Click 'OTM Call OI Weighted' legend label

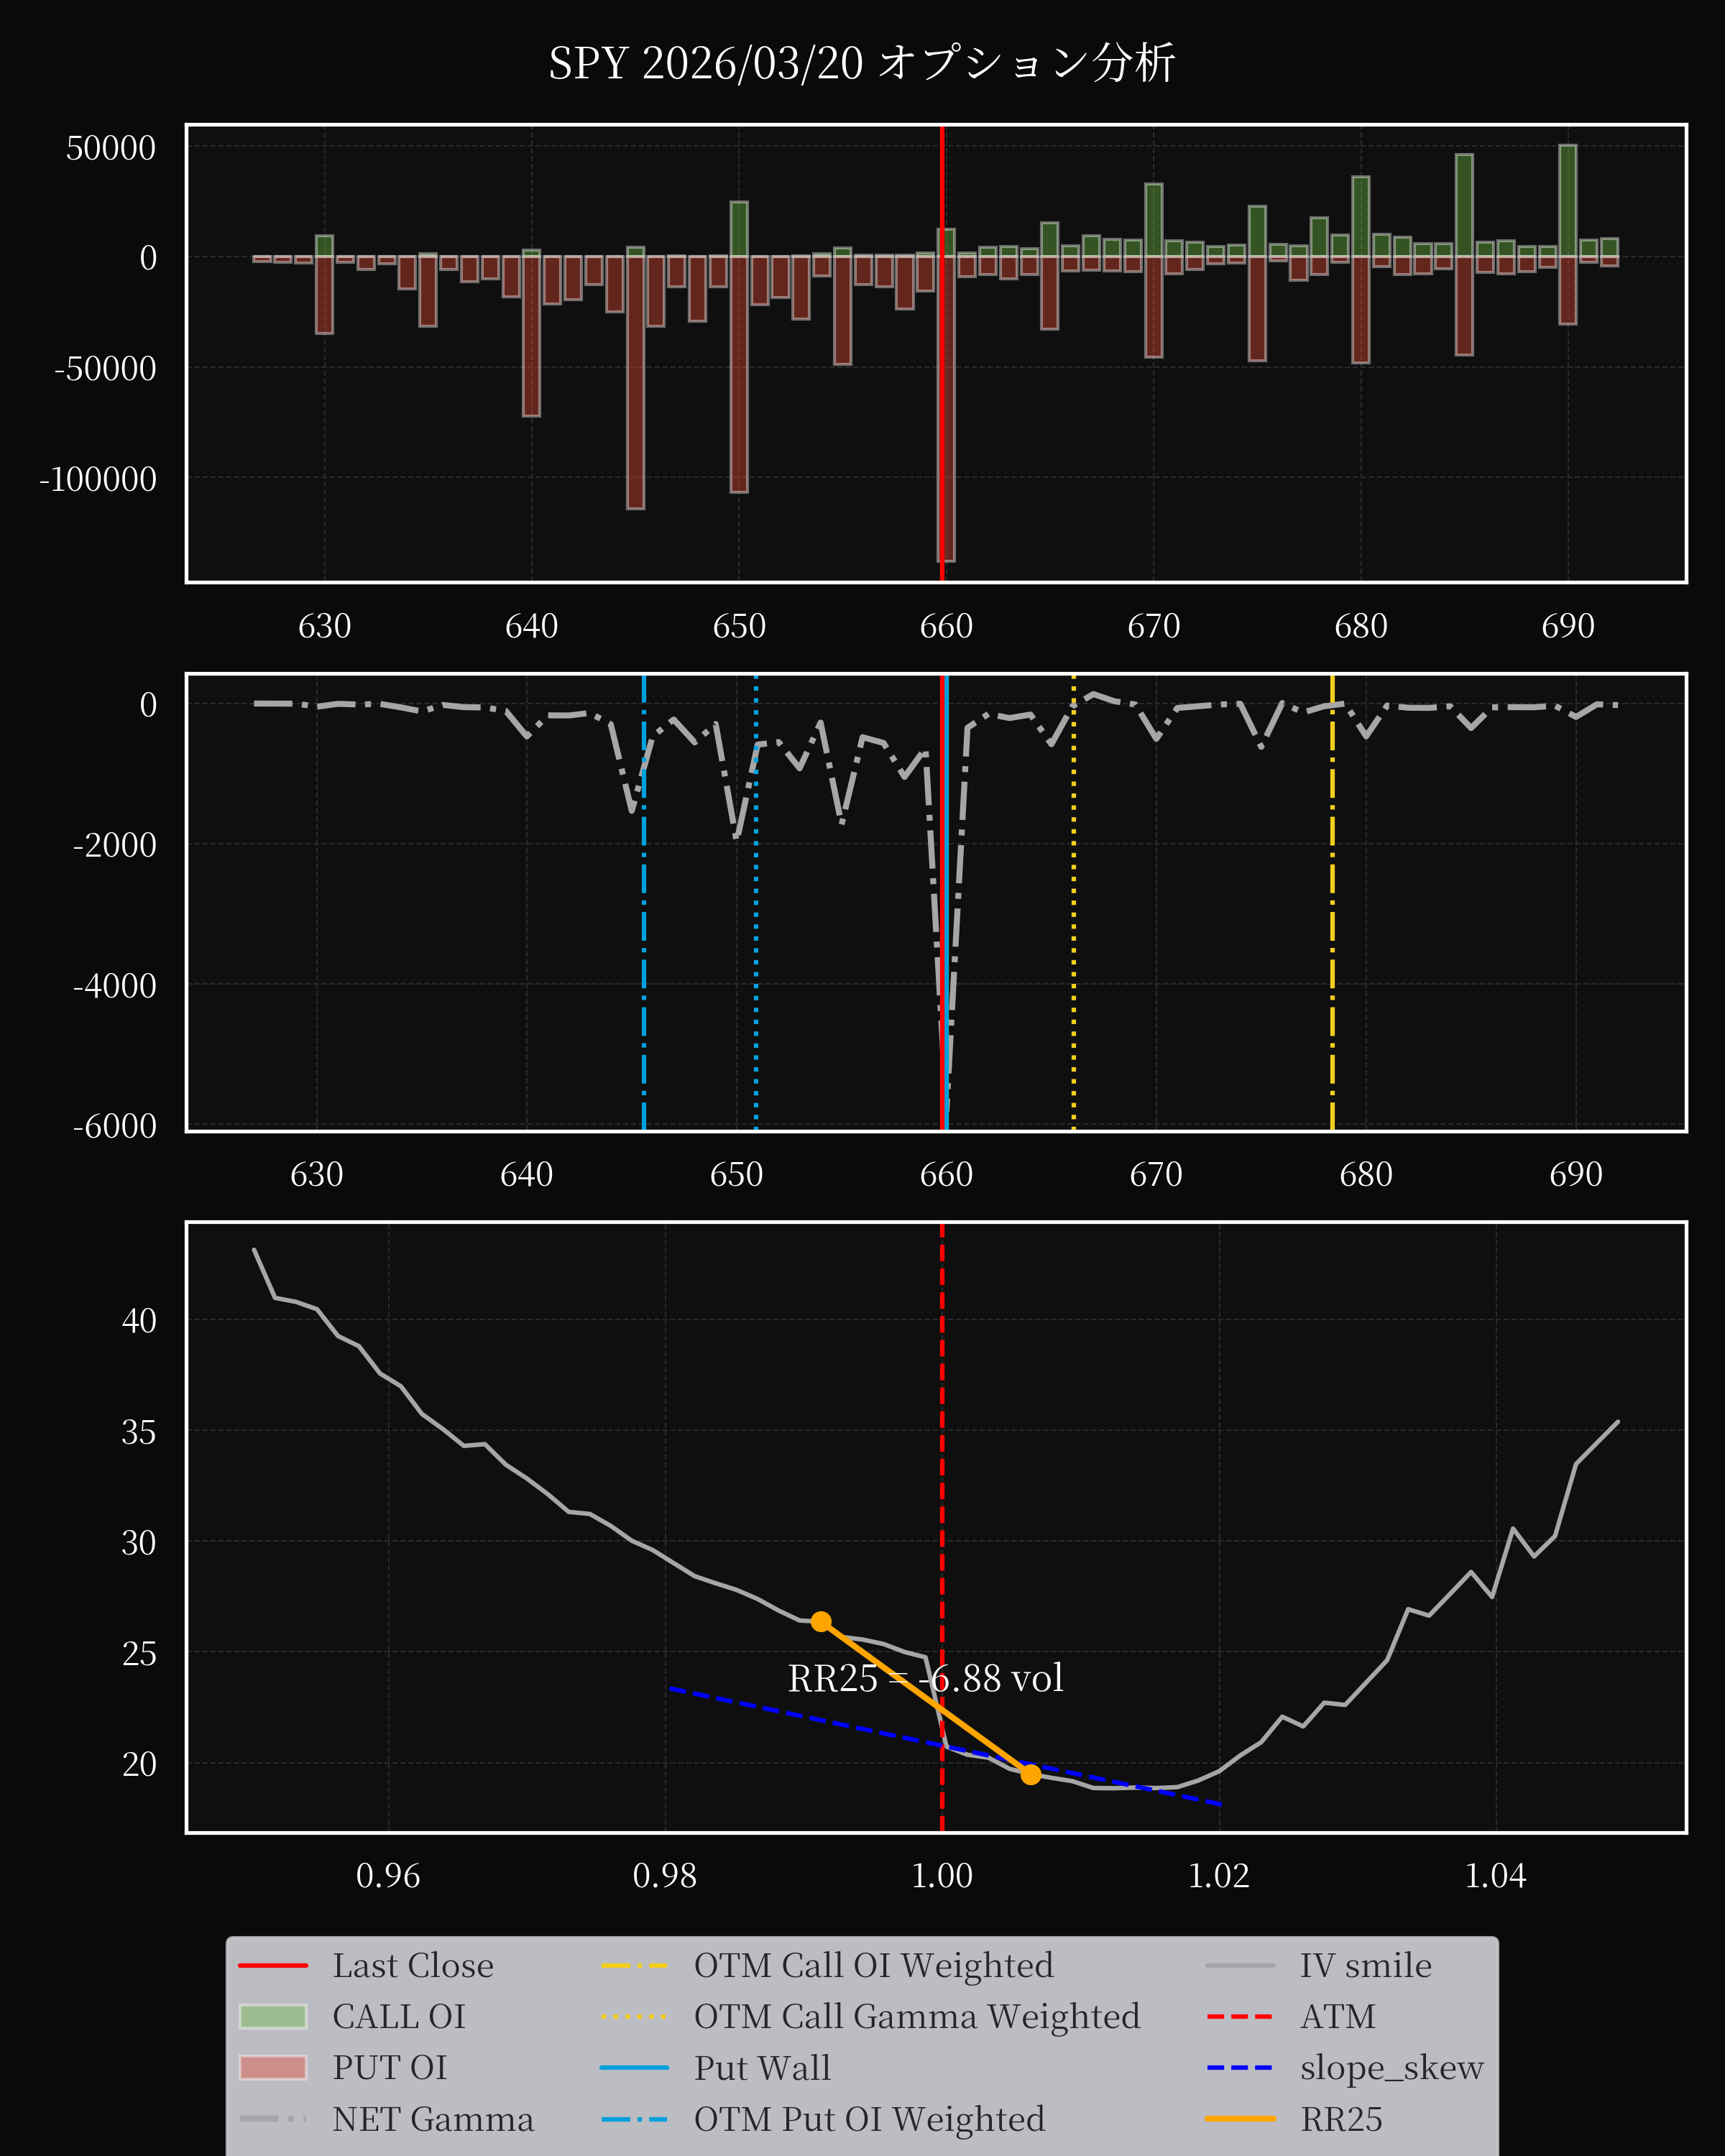coord(874,1965)
